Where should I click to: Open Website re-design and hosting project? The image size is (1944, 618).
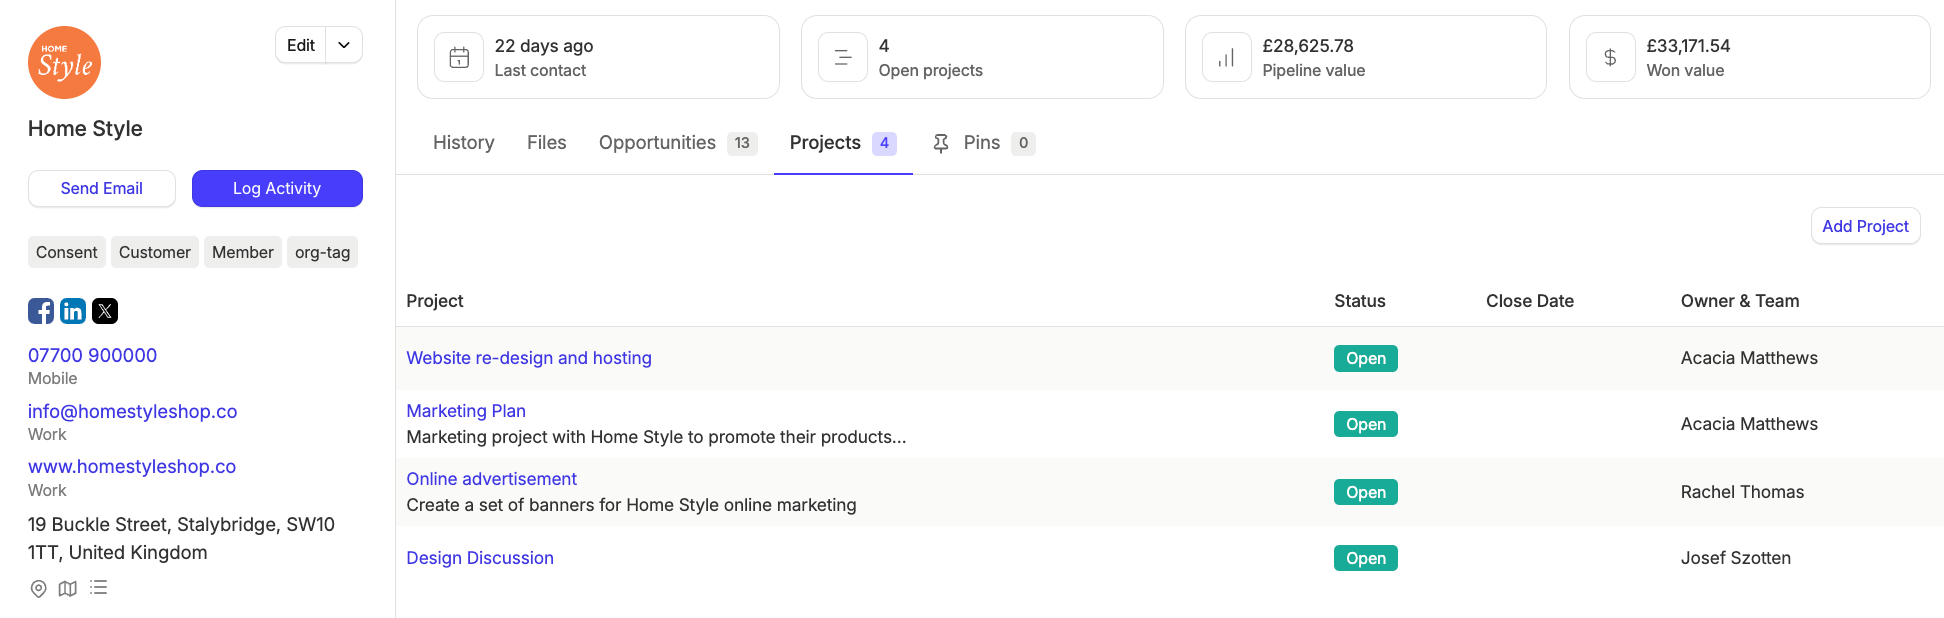pyautogui.click(x=529, y=358)
